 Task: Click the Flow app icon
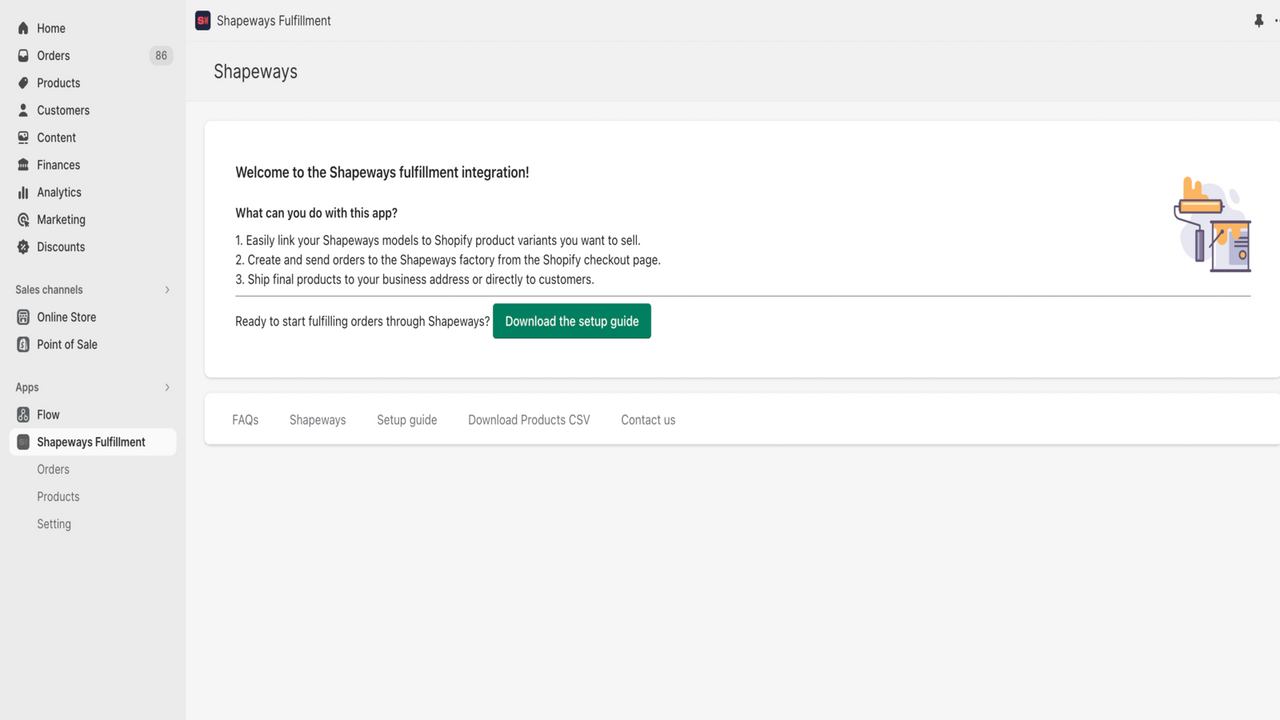point(22,414)
